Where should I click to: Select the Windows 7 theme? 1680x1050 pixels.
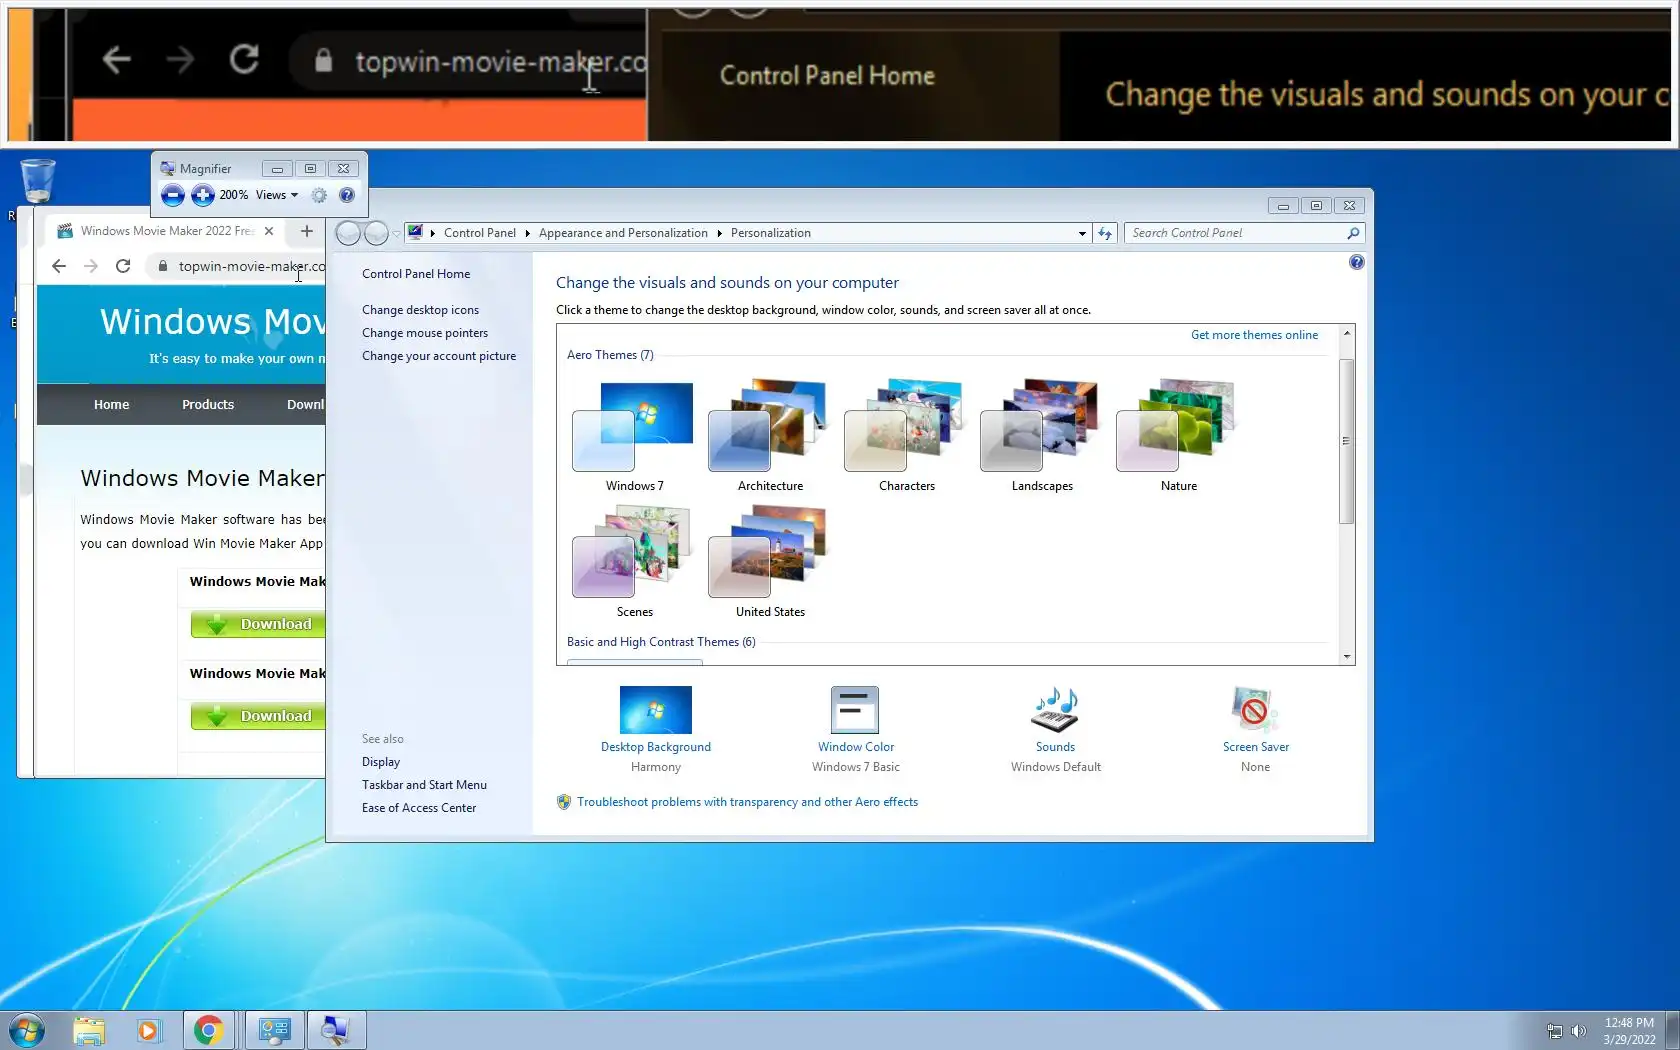634,436
